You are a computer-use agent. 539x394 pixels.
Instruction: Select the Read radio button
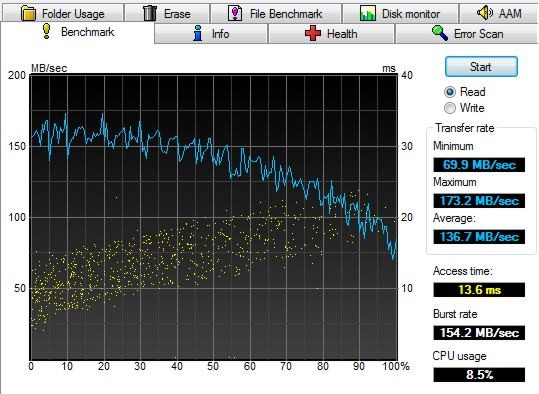click(450, 92)
